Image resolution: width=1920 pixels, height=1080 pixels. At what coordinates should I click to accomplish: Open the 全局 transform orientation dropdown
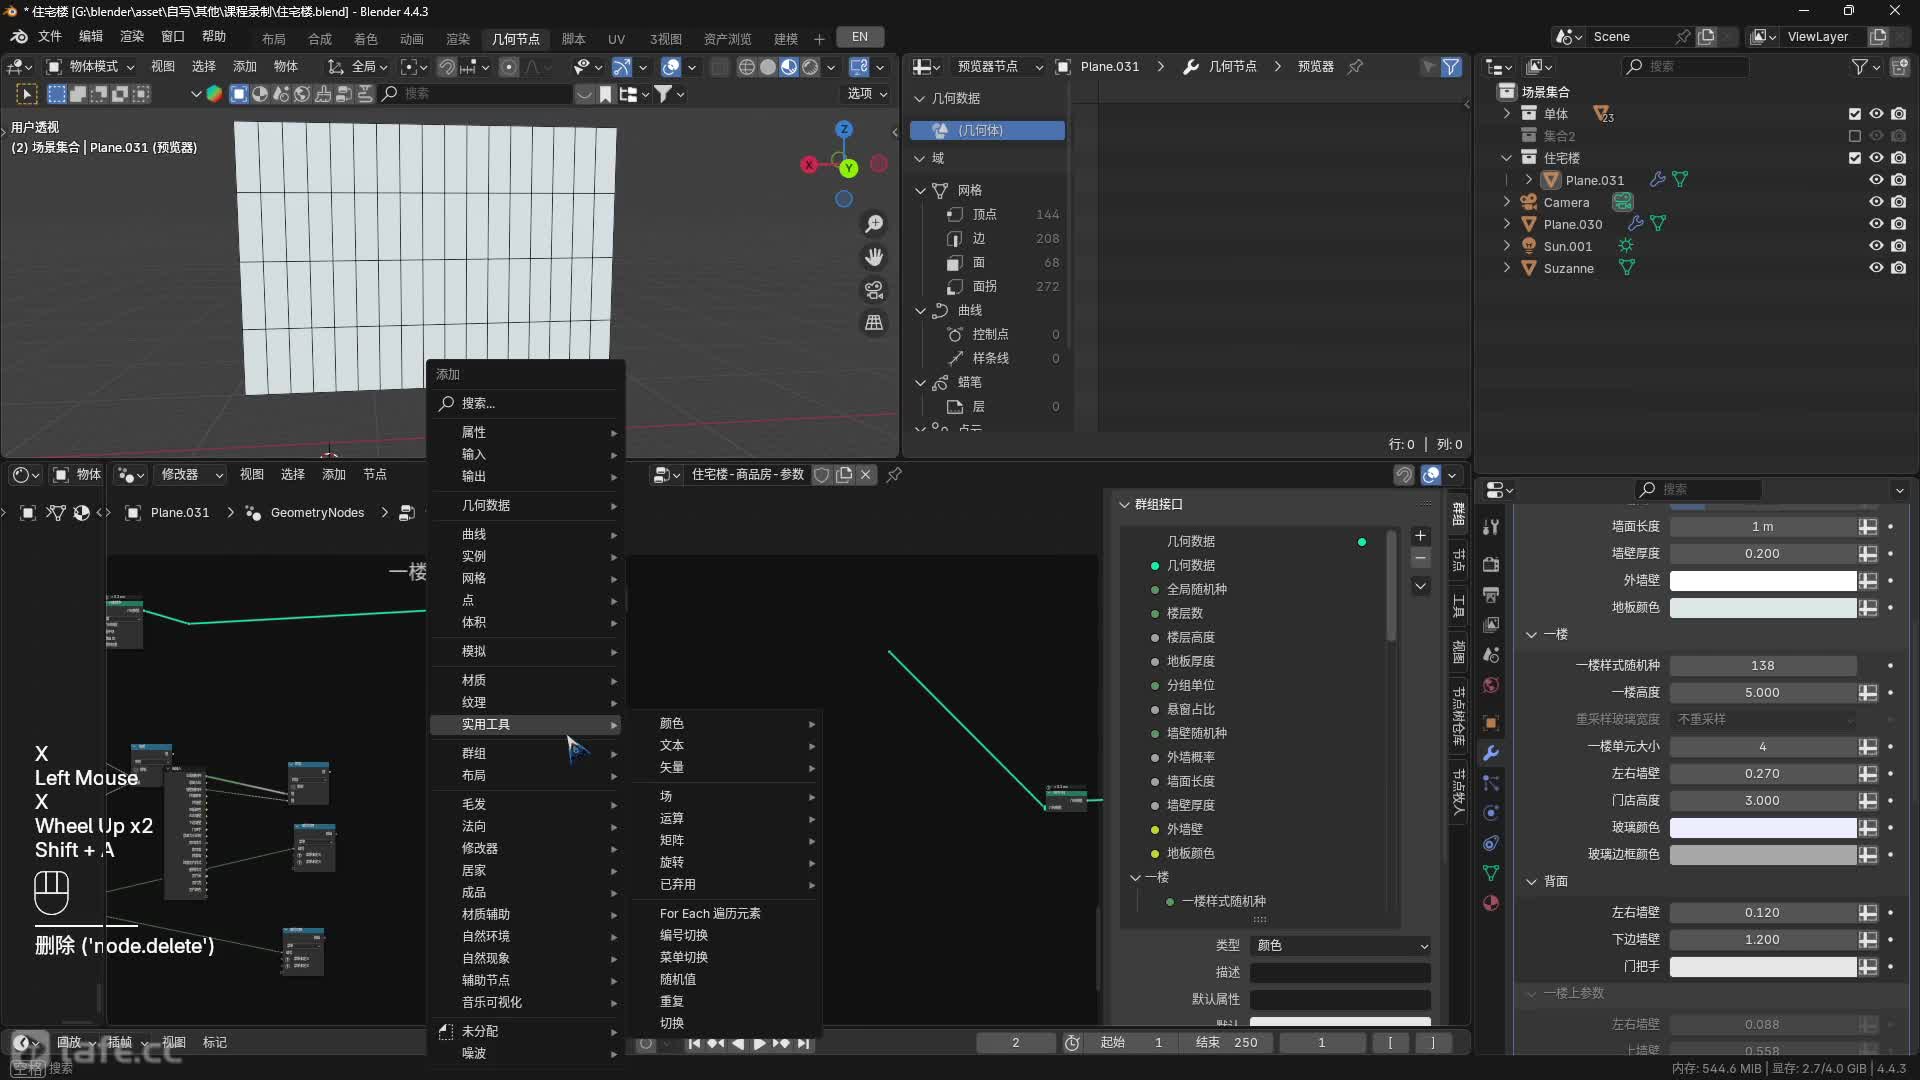pos(358,67)
